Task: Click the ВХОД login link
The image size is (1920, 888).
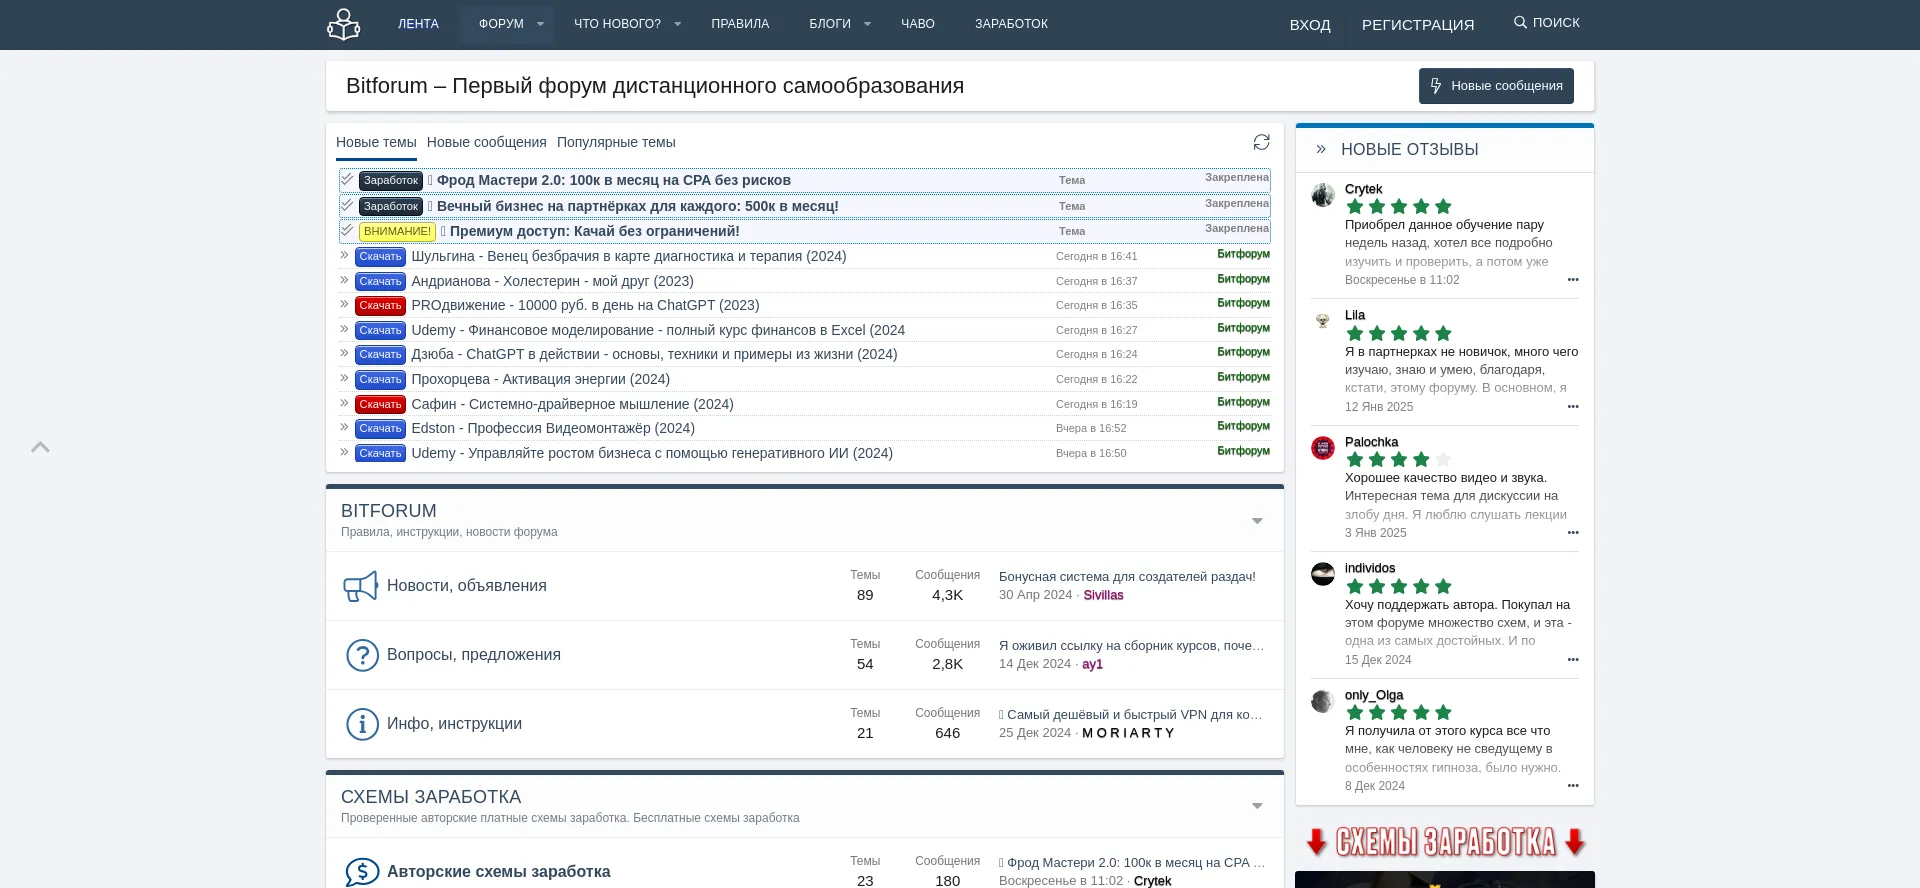Action: 1310,25
